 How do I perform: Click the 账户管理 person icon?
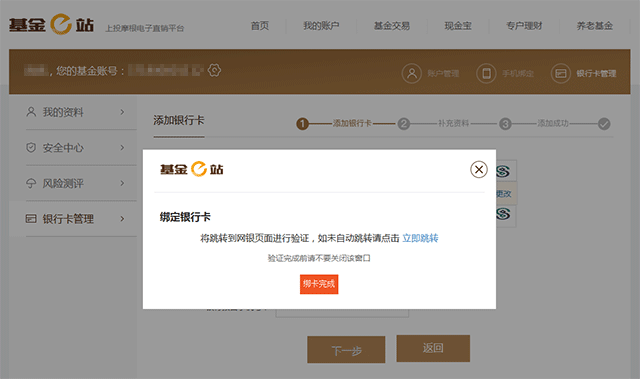(x=411, y=73)
